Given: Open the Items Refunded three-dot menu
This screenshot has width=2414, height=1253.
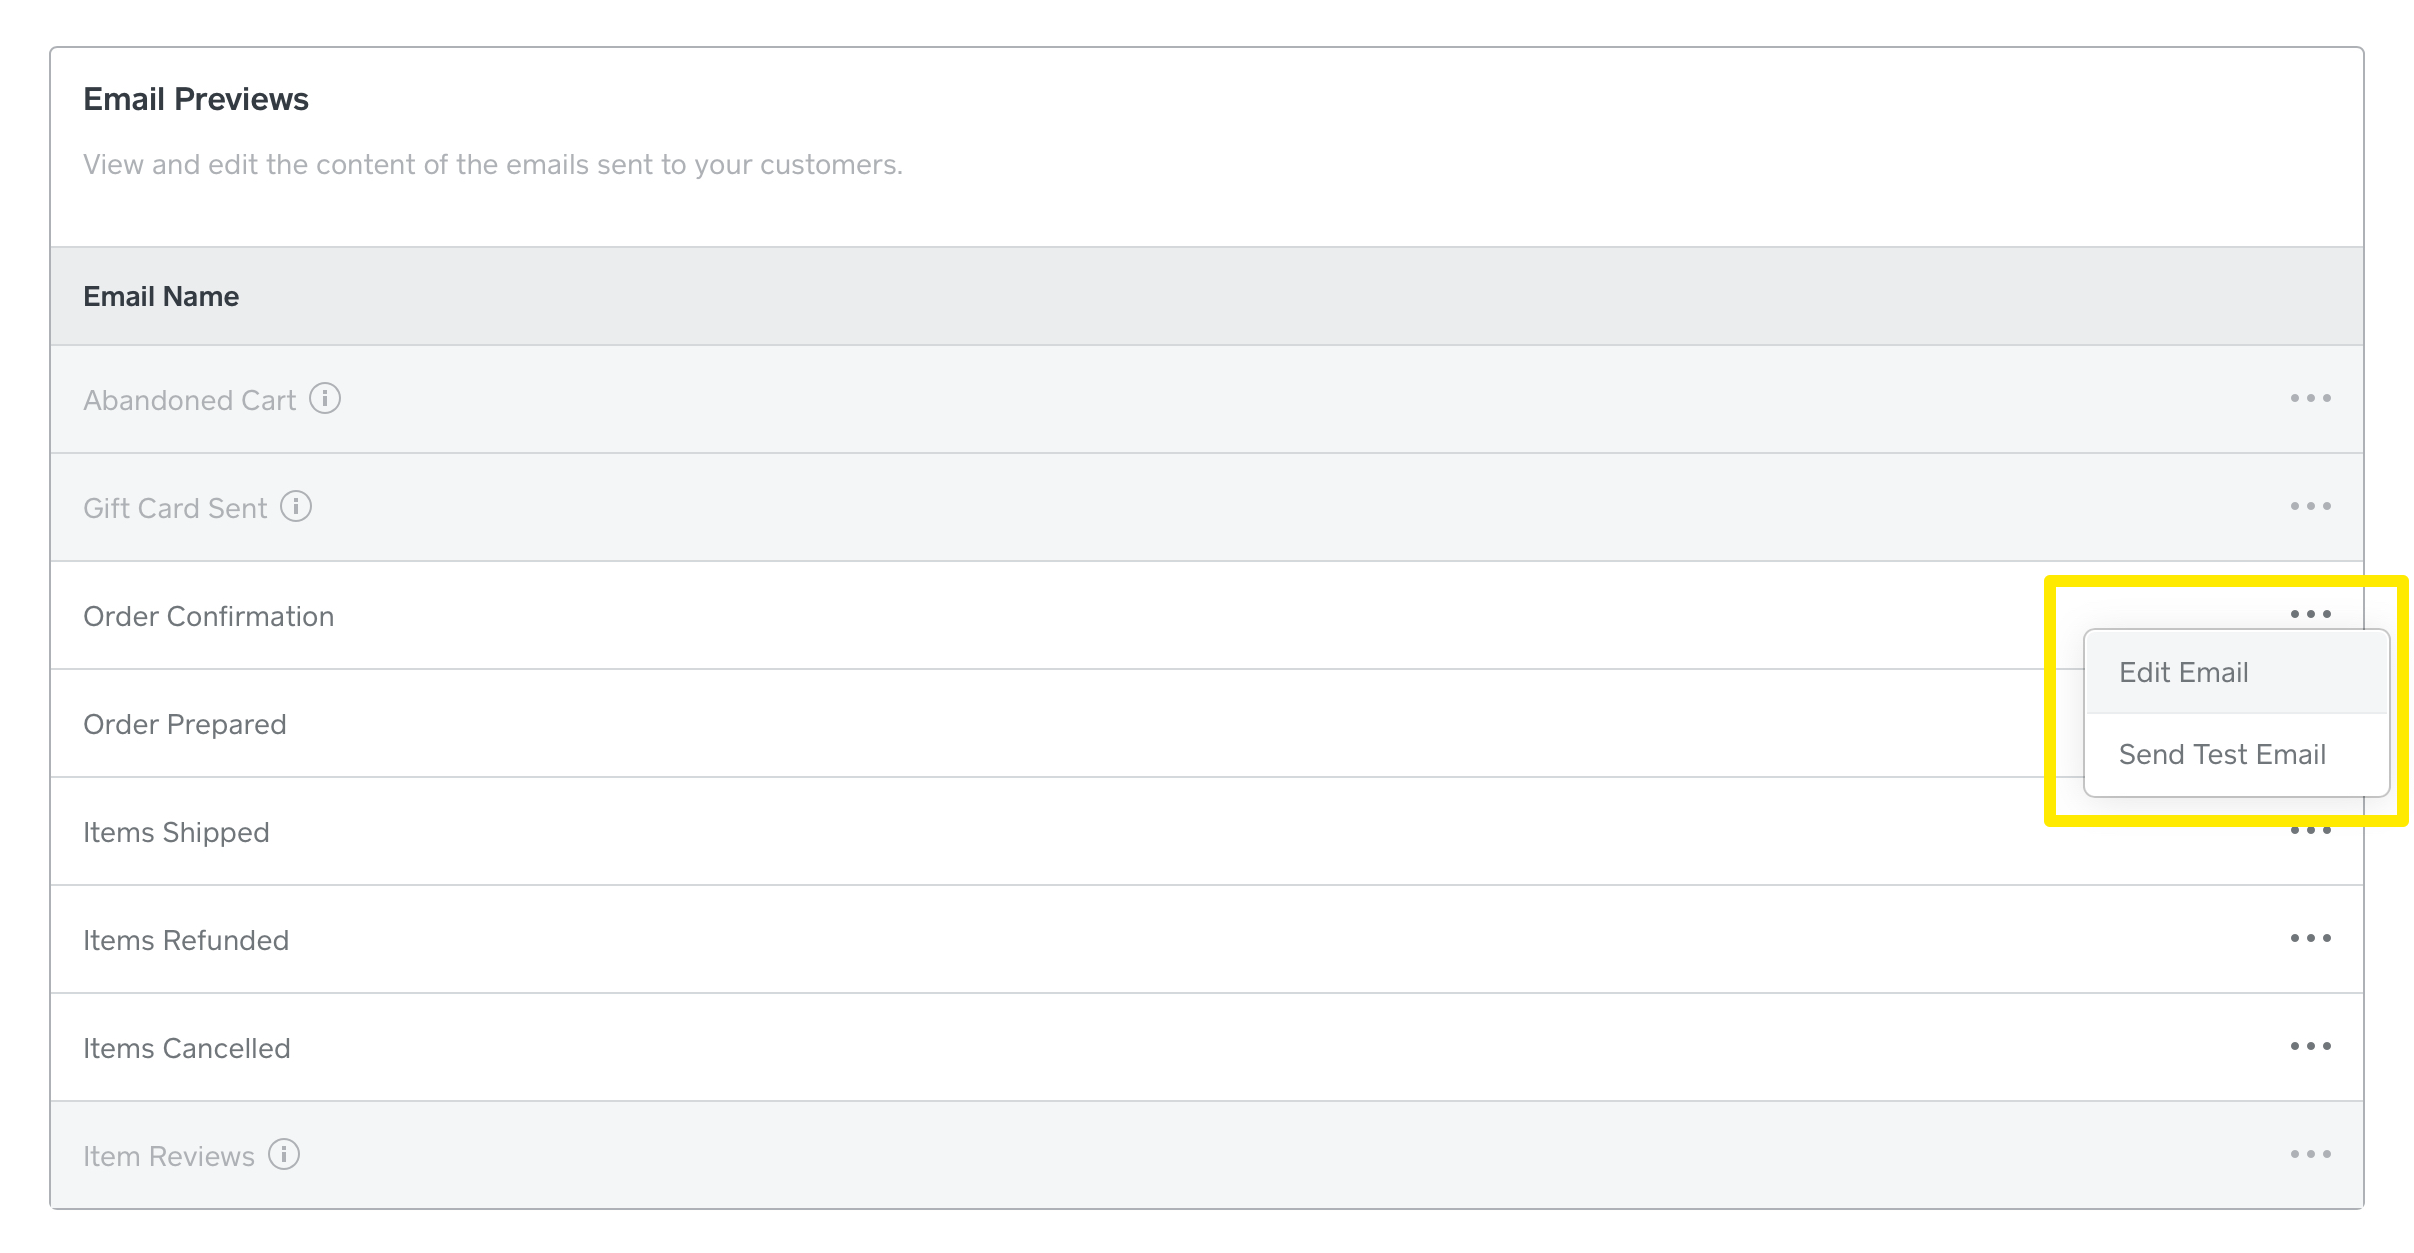Looking at the screenshot, I should [2310, 938].
